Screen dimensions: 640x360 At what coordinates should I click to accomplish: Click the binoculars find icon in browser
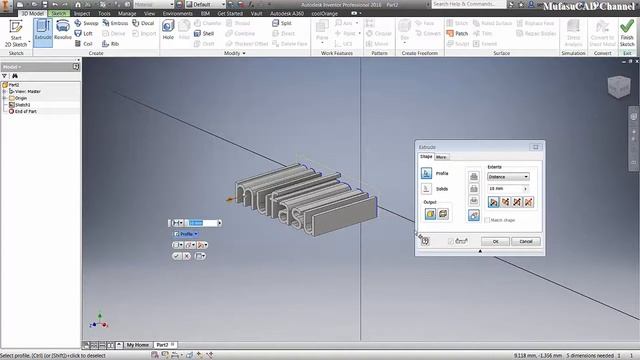(15, 76)
